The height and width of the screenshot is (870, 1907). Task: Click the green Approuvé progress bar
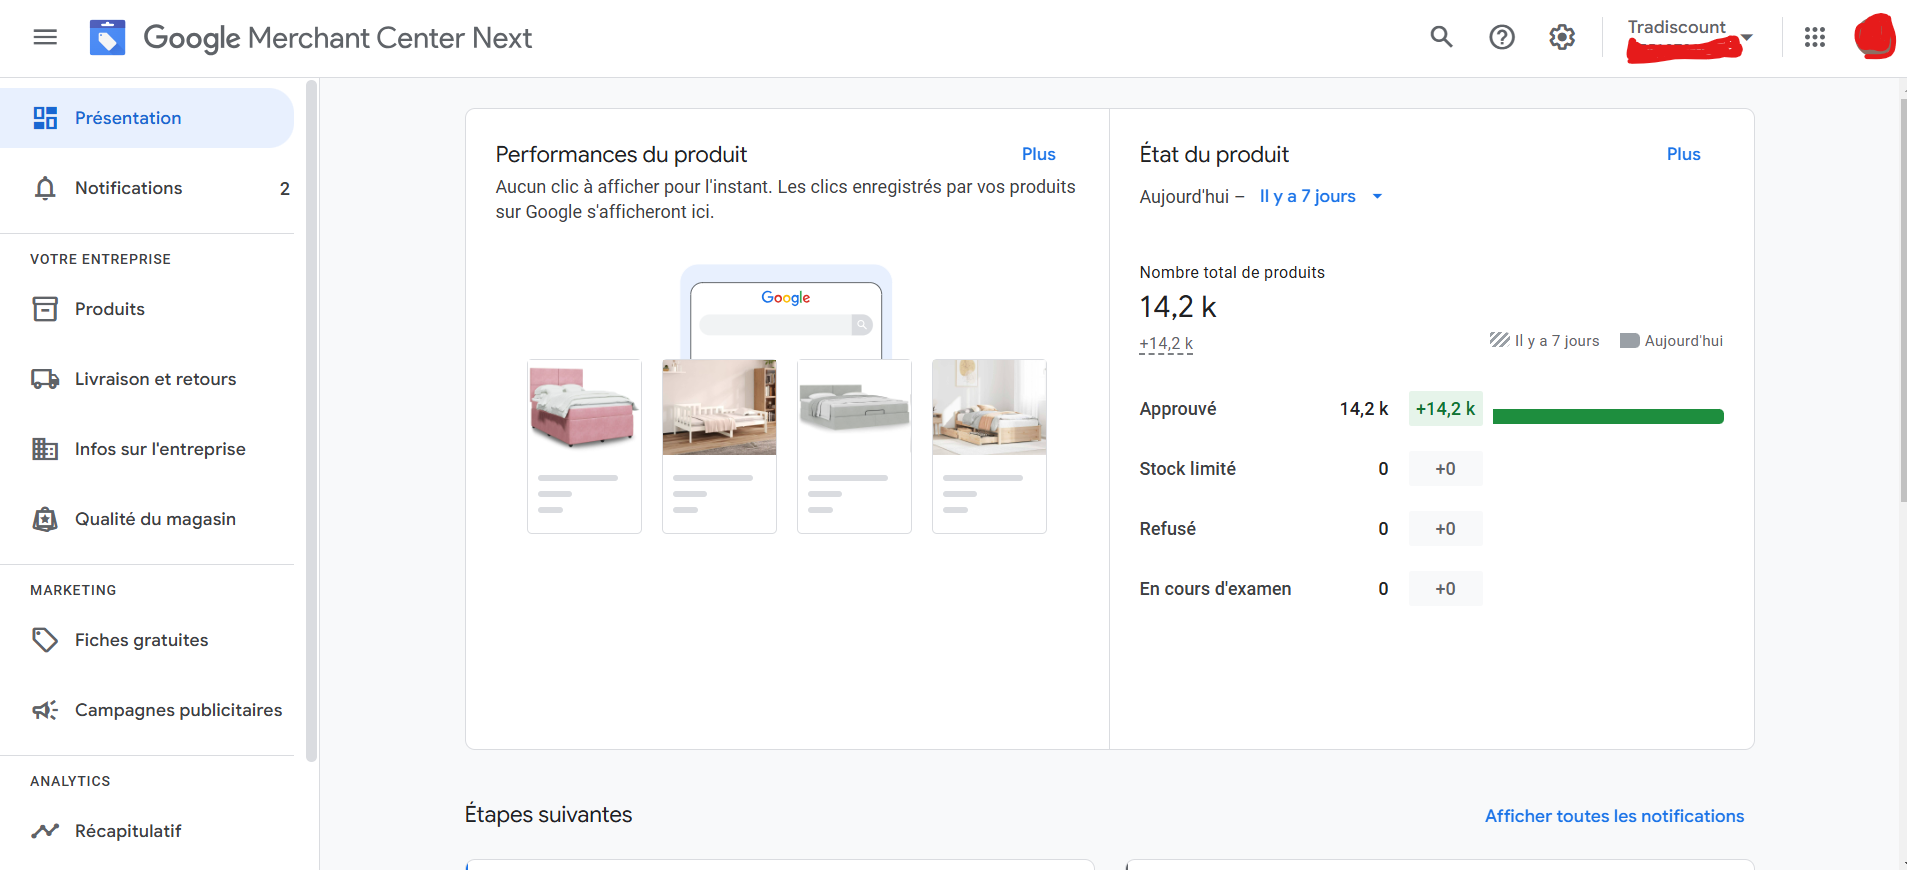pos(1608,416)
